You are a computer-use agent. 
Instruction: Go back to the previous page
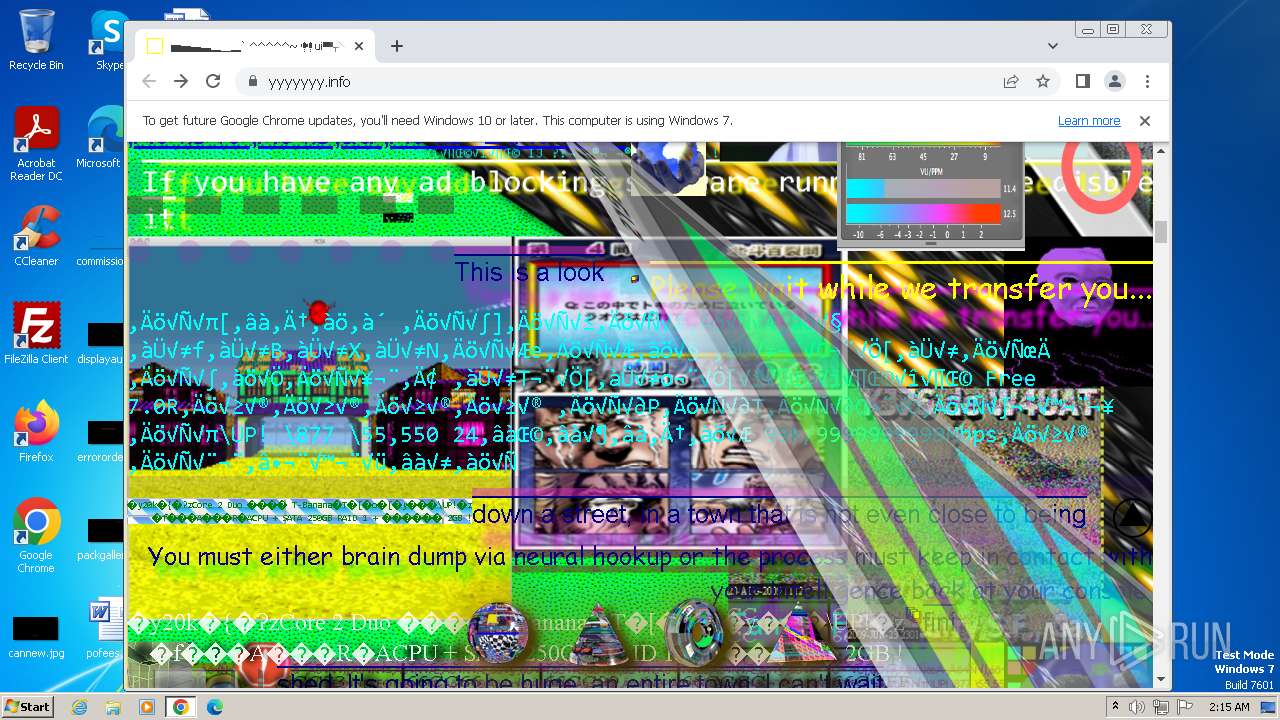pos(149,82)
